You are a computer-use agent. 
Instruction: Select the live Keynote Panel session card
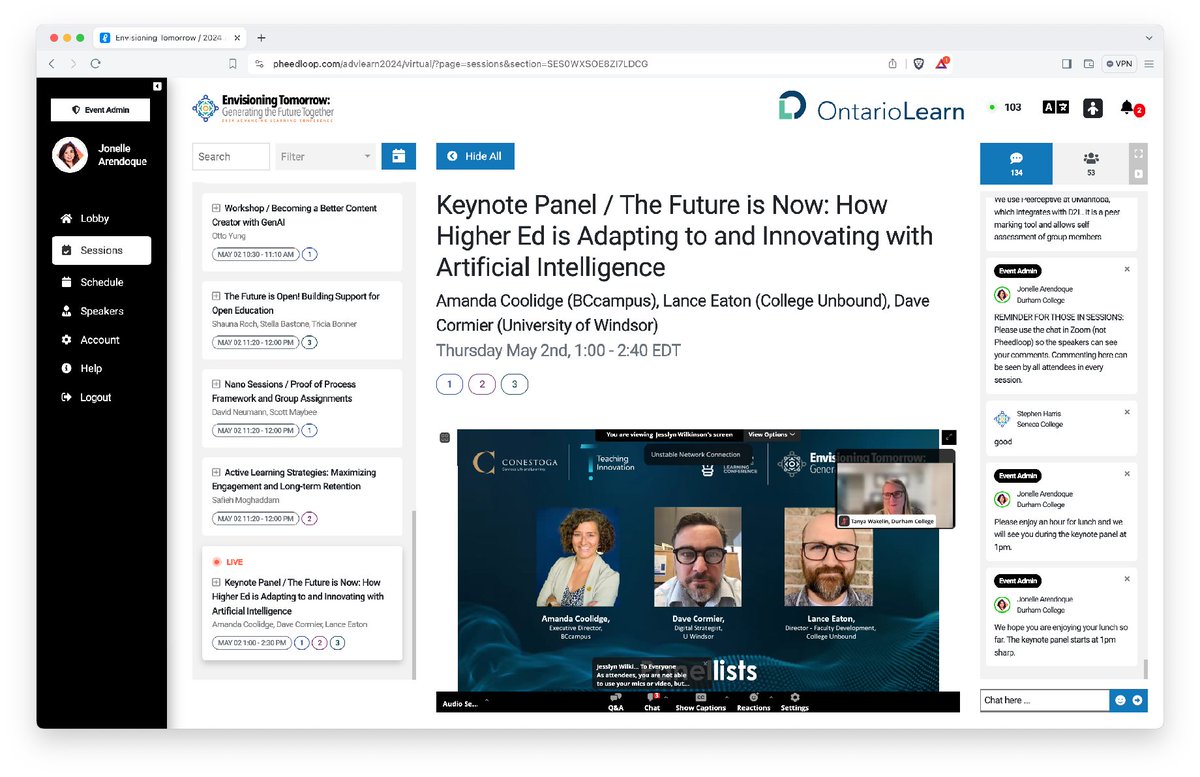tap(300, 598)
